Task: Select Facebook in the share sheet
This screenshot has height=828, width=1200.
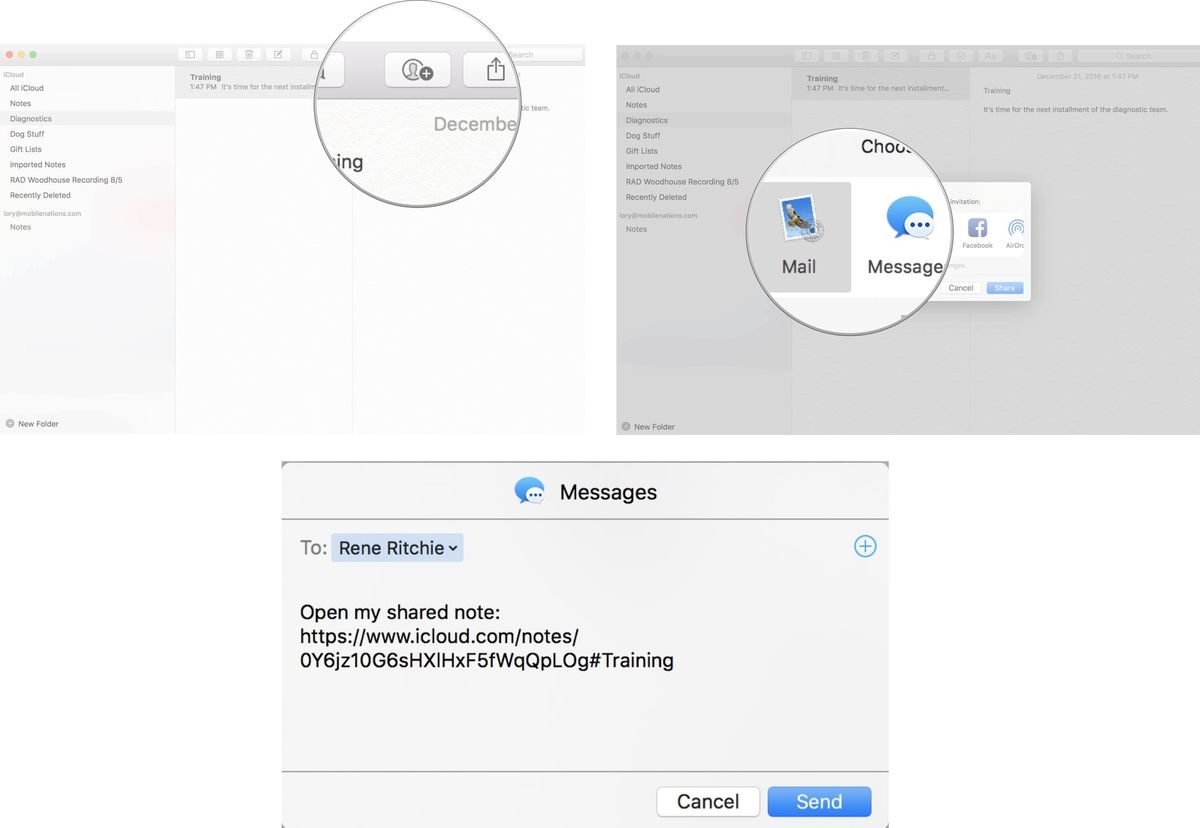Action: [x=977, y=230]
